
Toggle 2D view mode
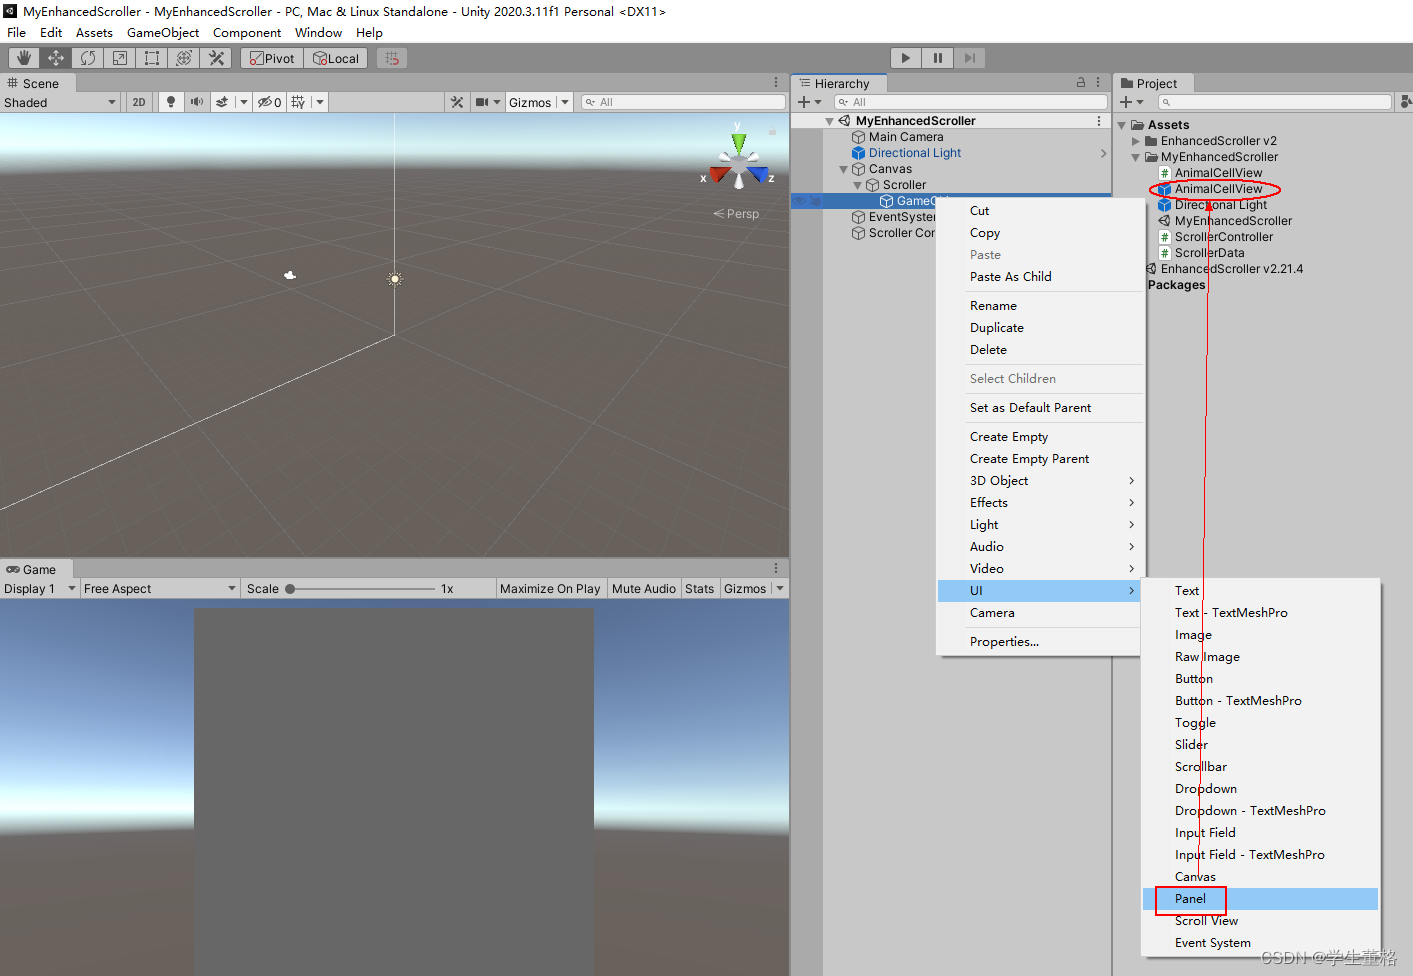coord(140,101)
